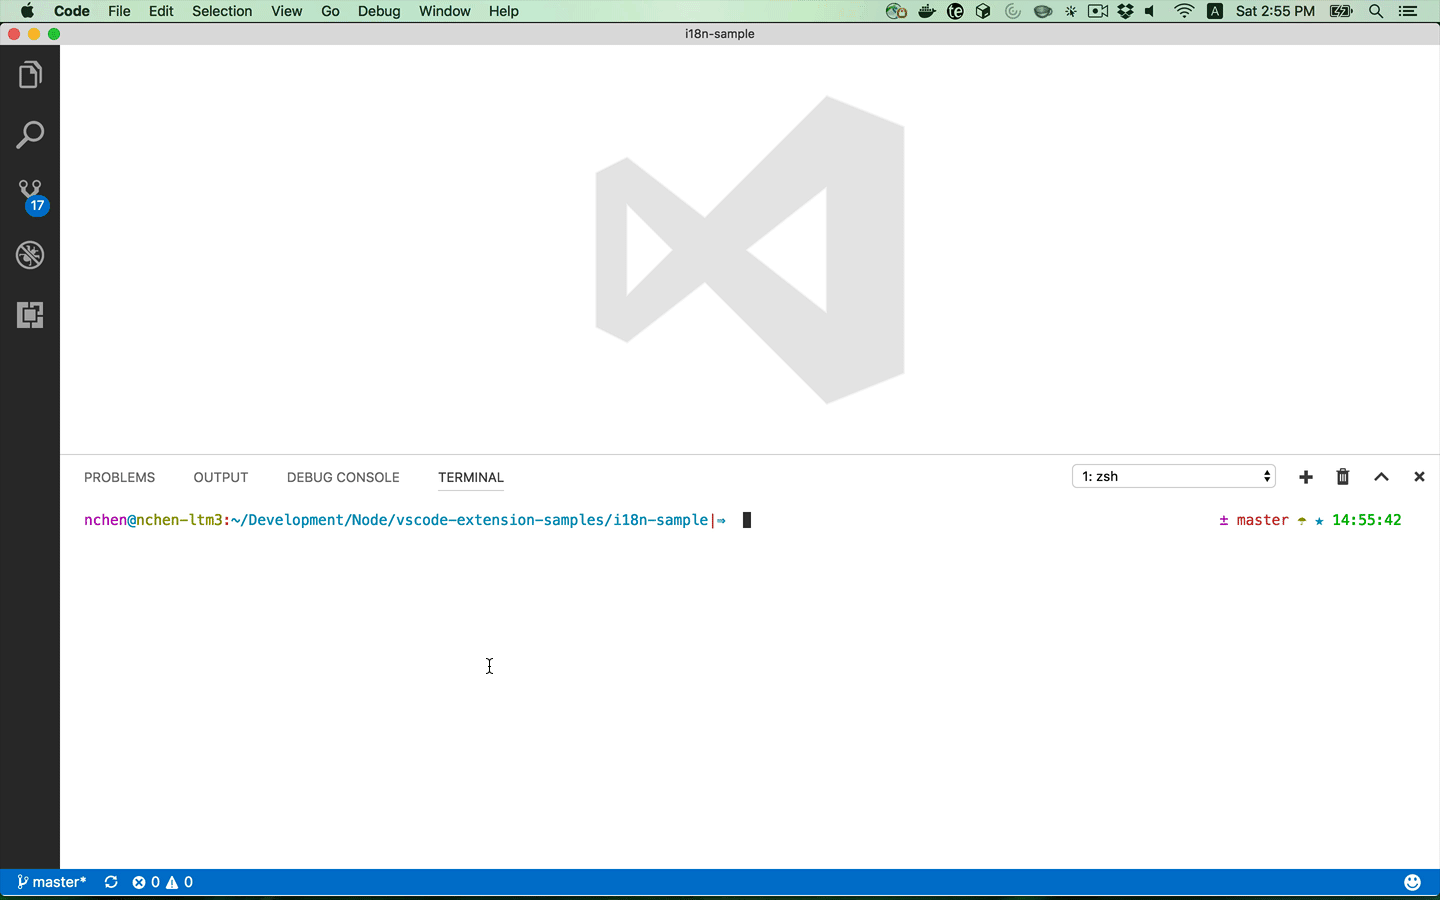
Task: Click the terminal prompt path text
Action: click(469, 520)
